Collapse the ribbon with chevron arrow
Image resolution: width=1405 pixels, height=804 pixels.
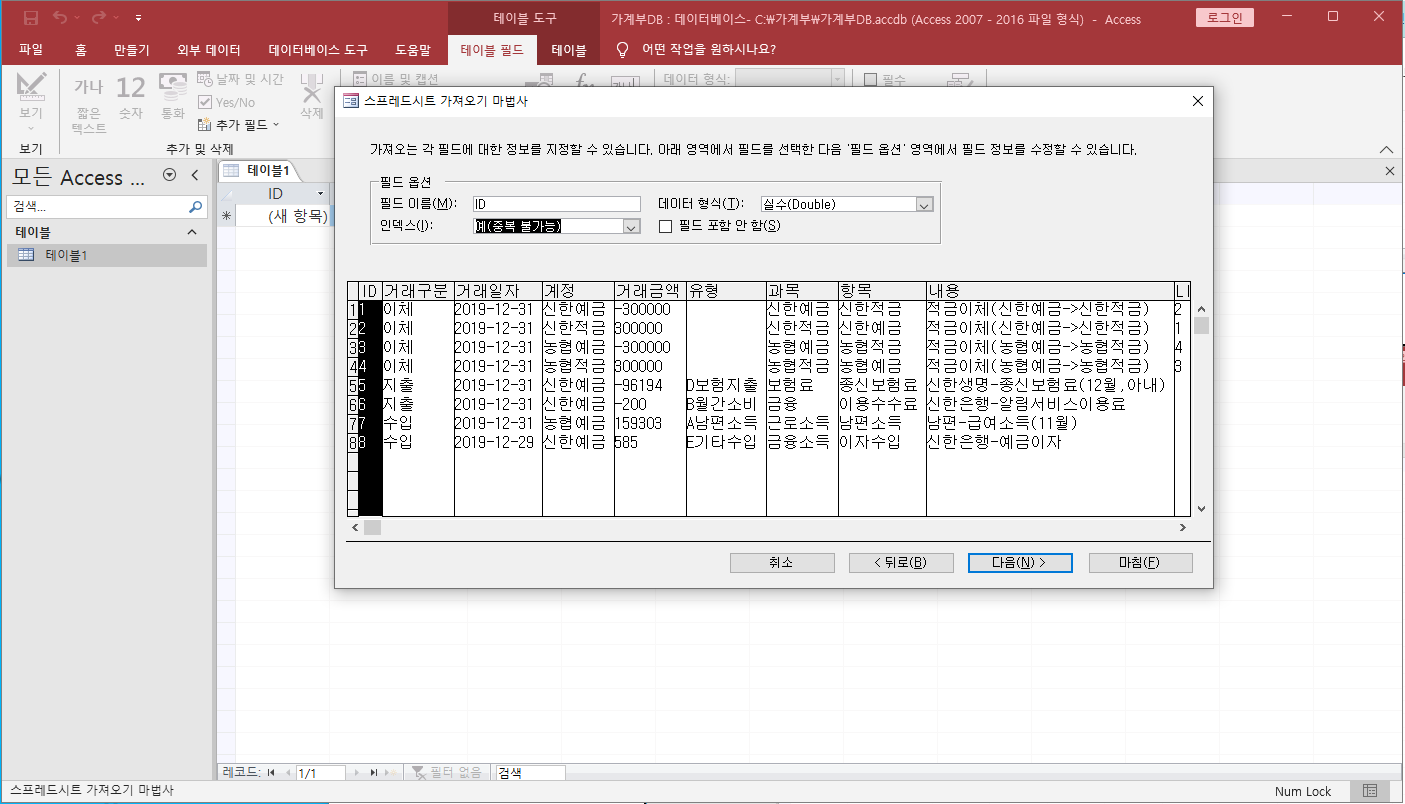[x=1386, y=149]
